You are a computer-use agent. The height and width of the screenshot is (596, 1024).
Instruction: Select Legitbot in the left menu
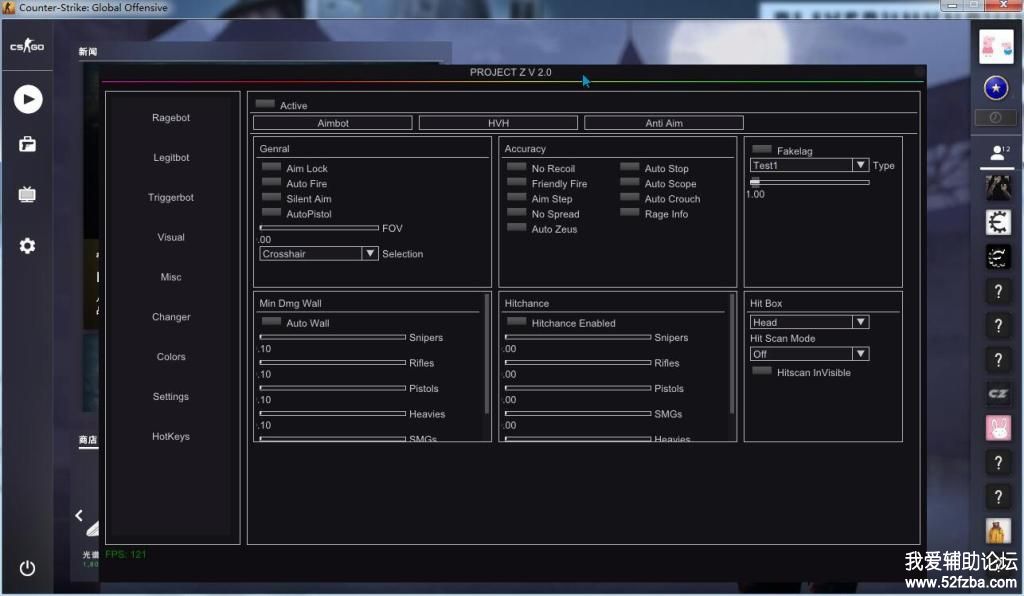click(x=171, y=157)
